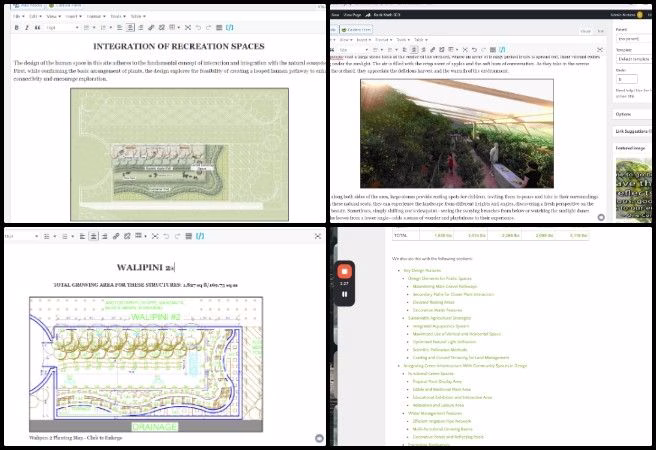
Task: Click fullscreen icon in greenhouse photo editor toolbar
Action: point(465,50)
